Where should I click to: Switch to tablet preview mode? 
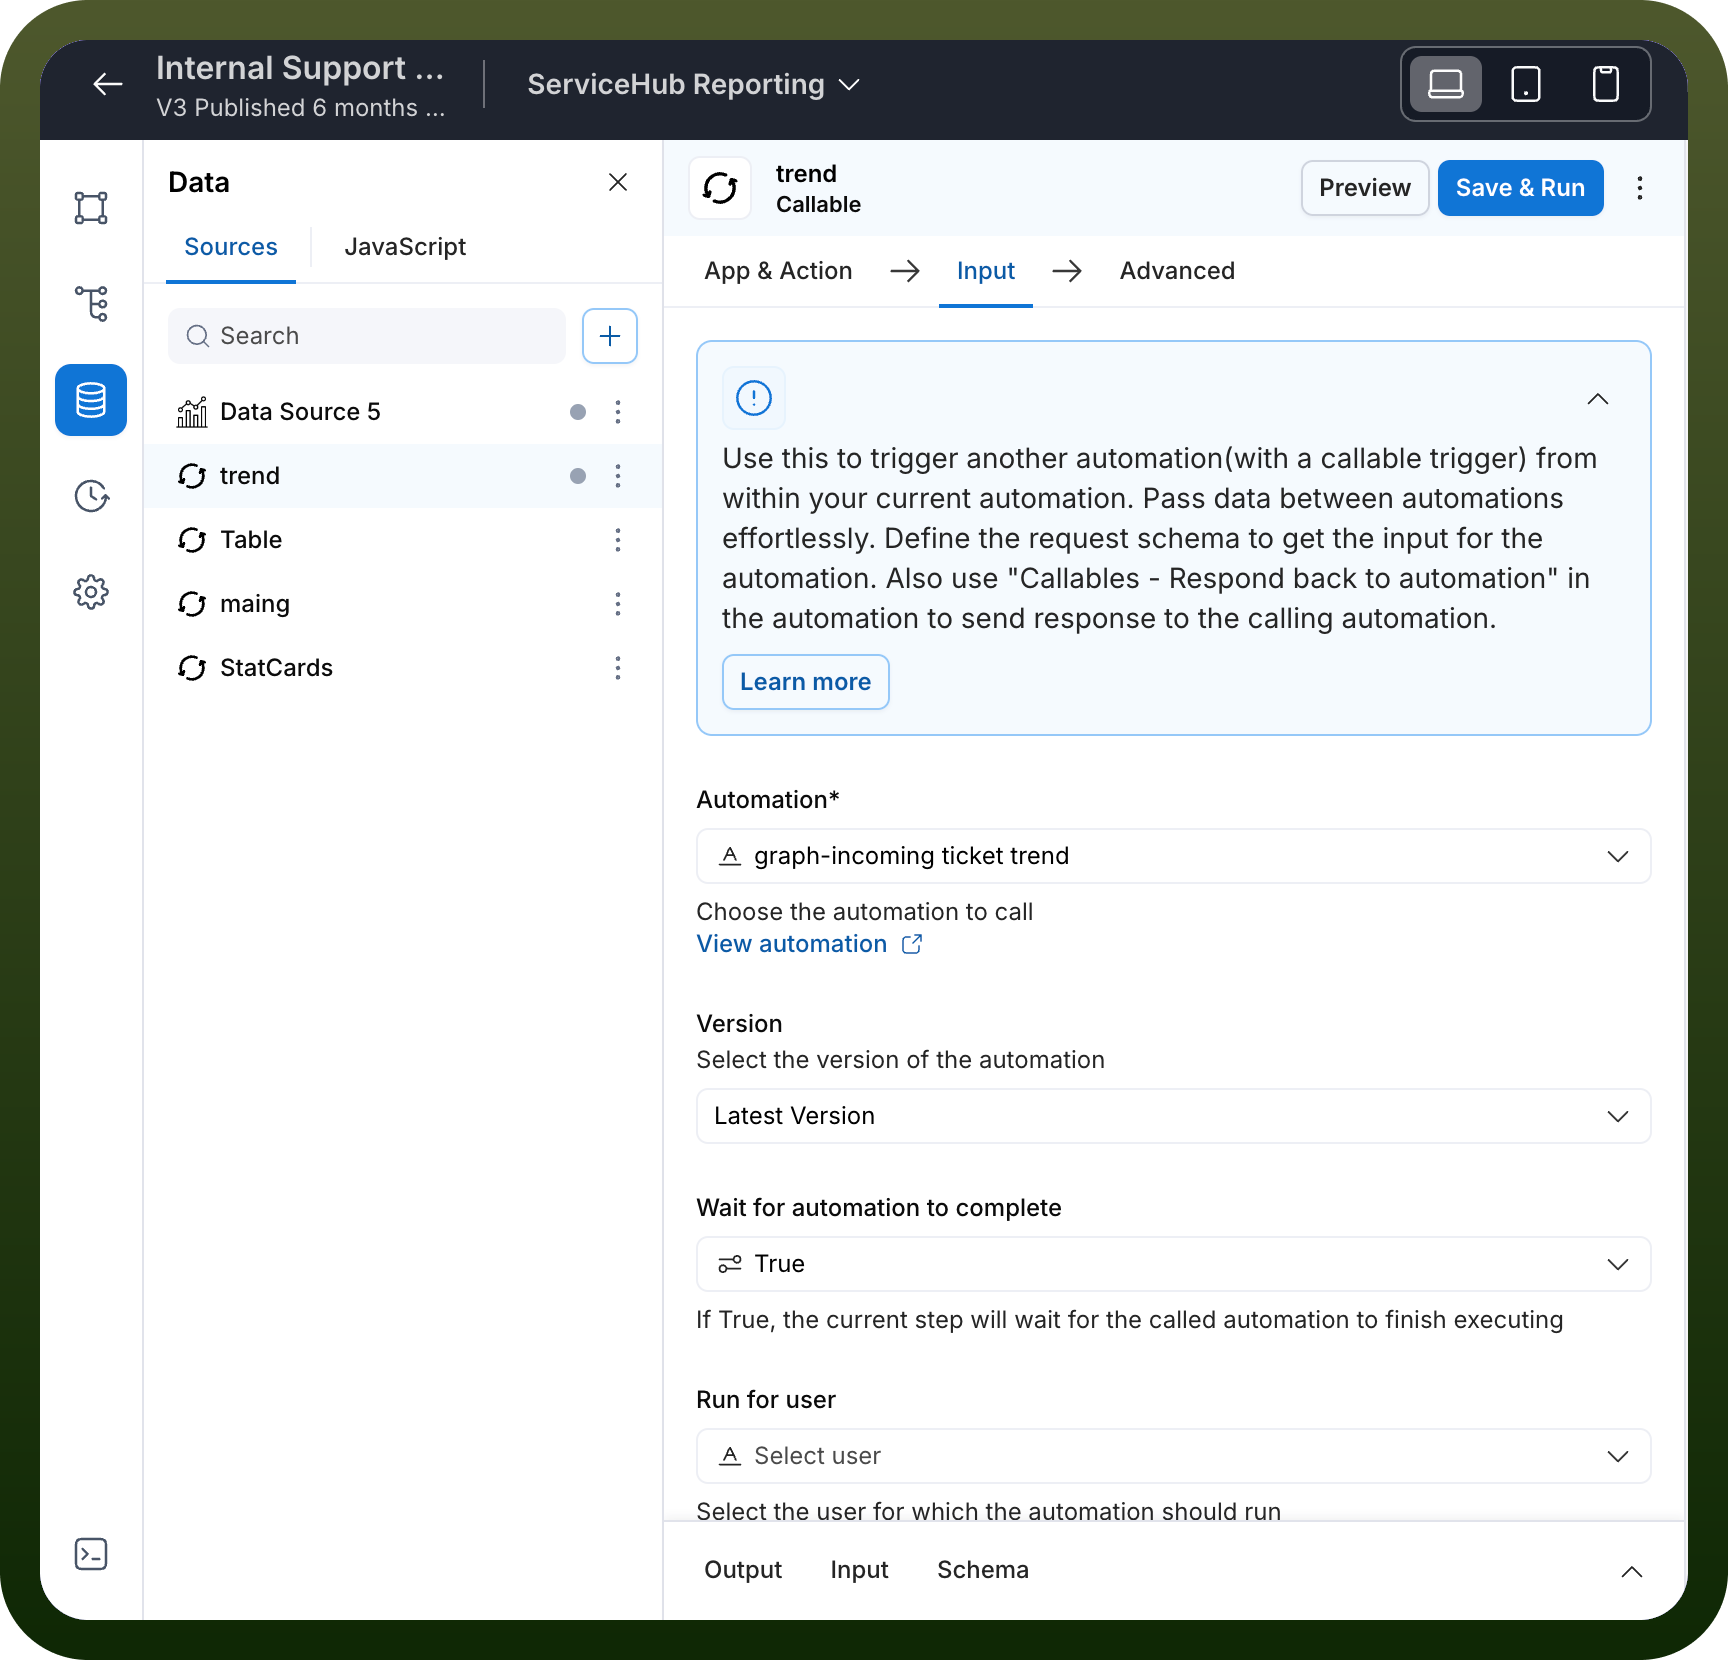point(1526,84)
